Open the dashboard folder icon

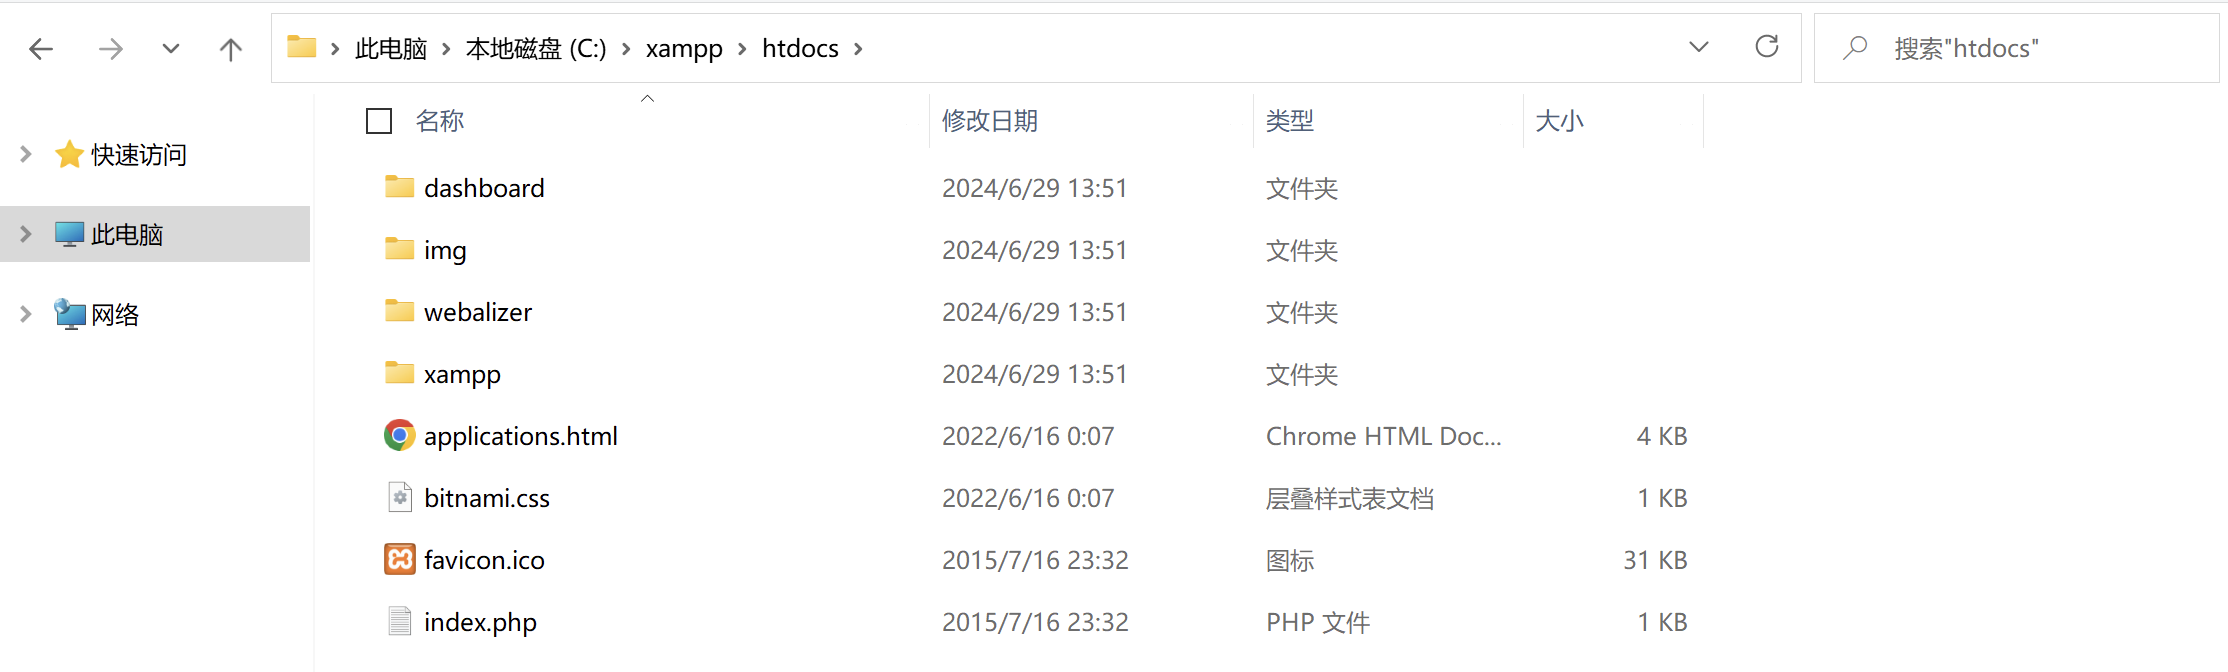[x=399, y=187]
